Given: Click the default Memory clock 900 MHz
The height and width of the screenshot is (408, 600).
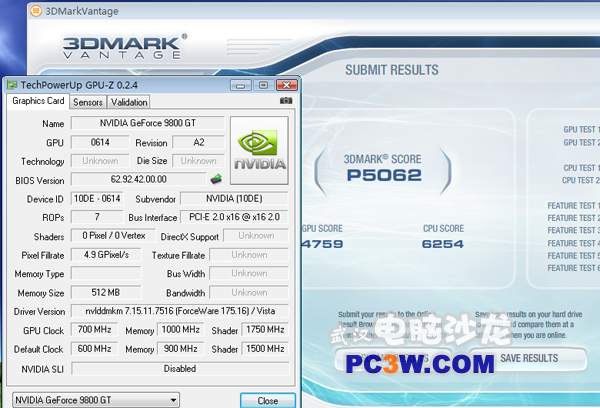Looking at the screenshot, I should coord(180,349).
